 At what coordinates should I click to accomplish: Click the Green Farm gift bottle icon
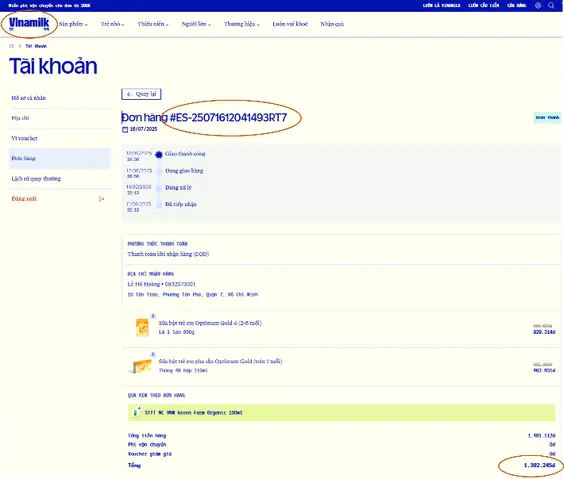click(136, 412)
